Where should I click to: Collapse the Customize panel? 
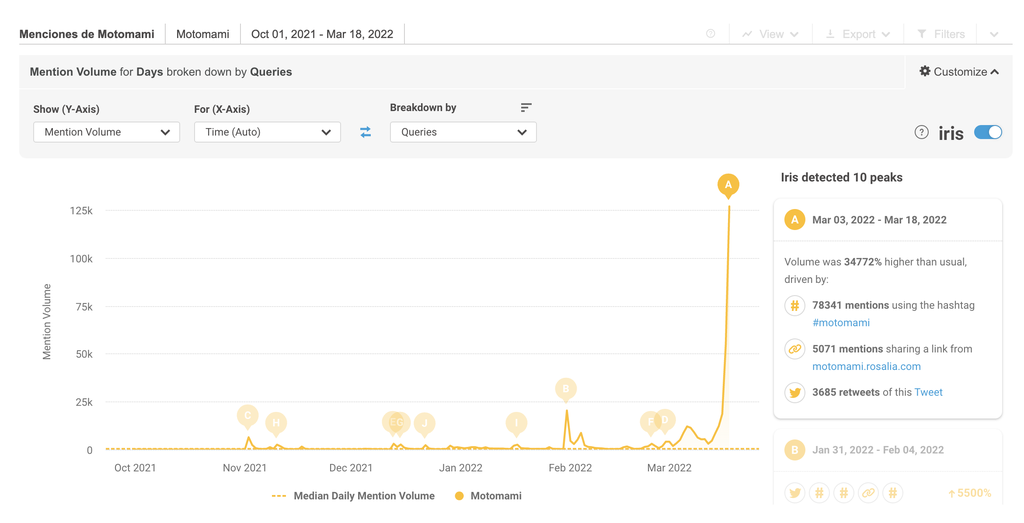point(959,72)
